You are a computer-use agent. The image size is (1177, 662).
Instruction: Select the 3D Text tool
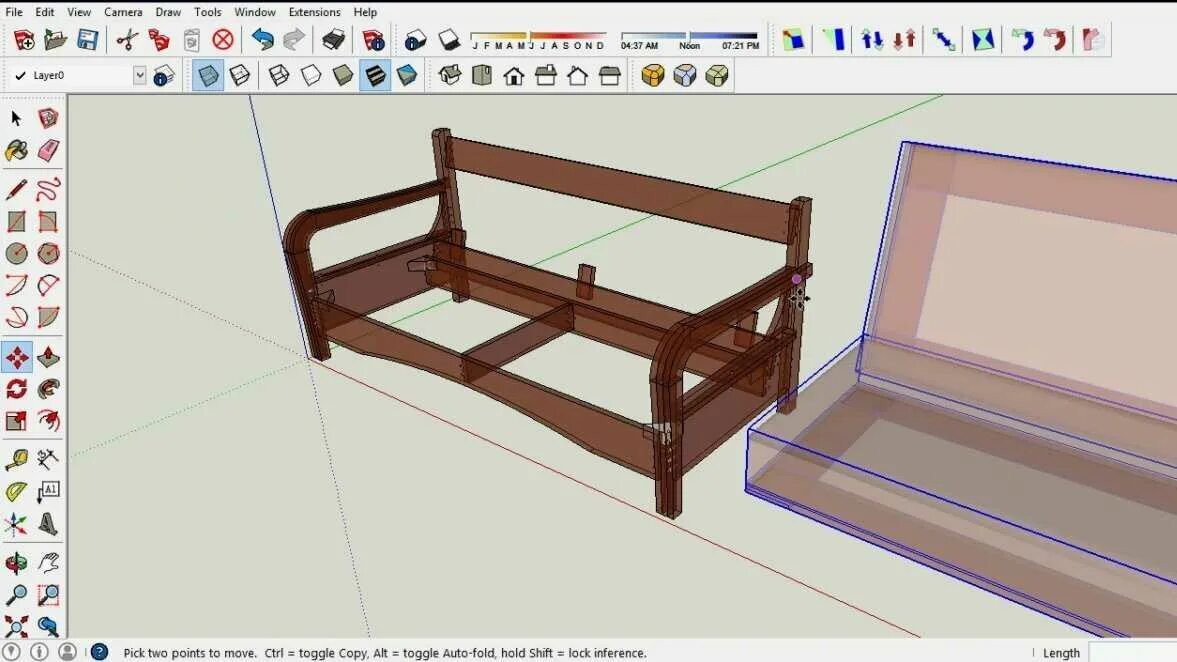48,524
